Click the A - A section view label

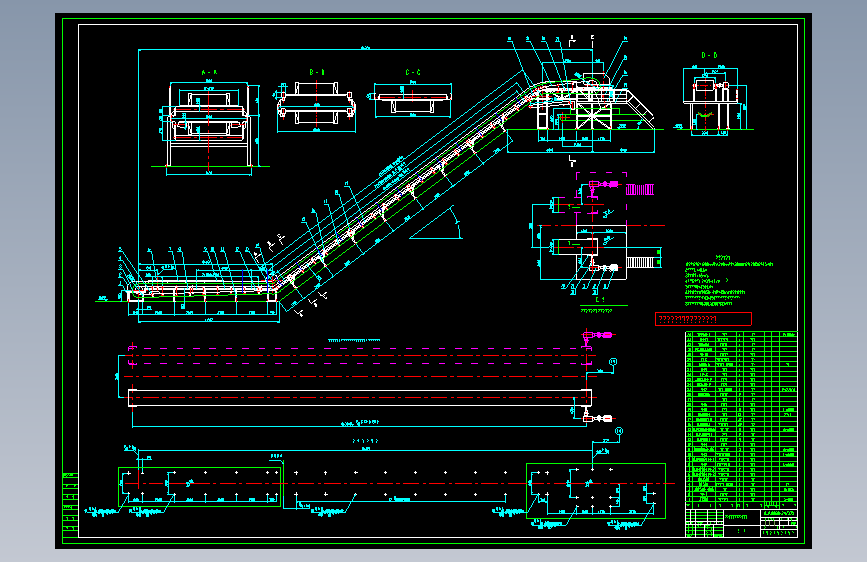point(210,72)
